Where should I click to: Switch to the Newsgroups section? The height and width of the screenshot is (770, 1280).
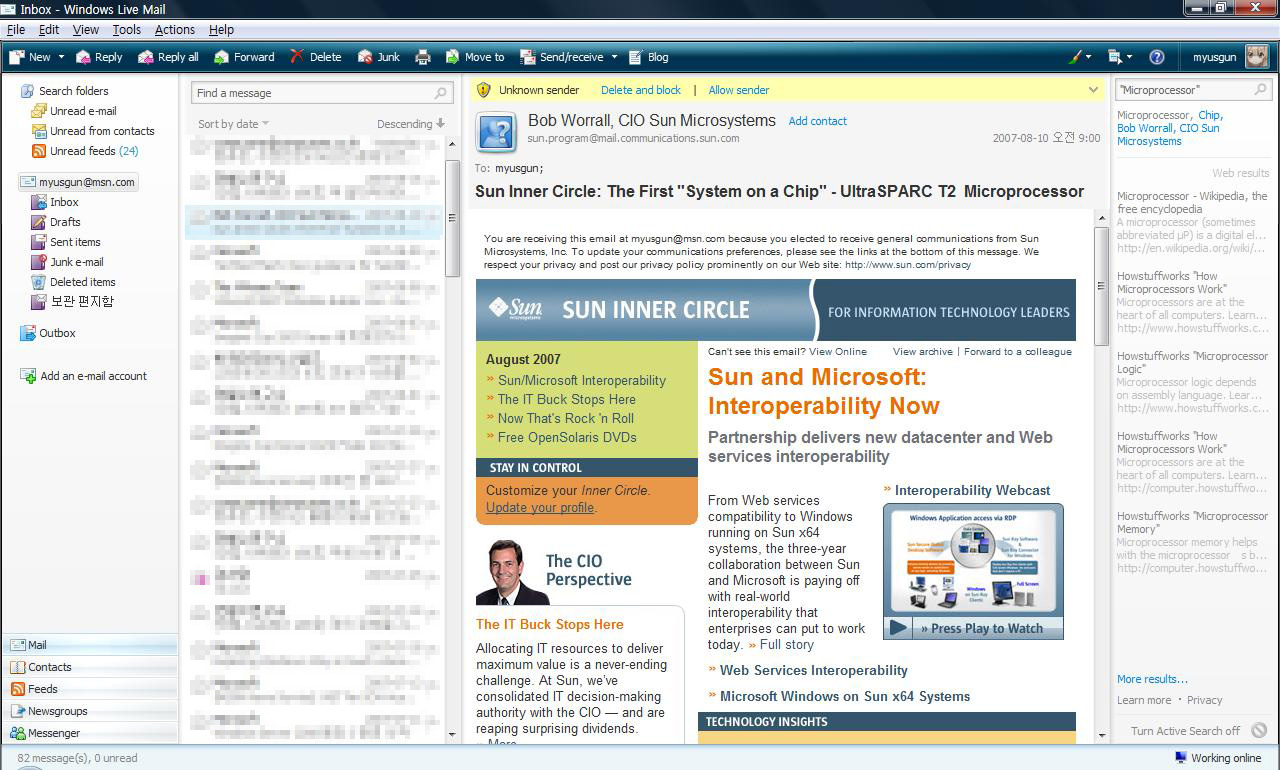90,711
